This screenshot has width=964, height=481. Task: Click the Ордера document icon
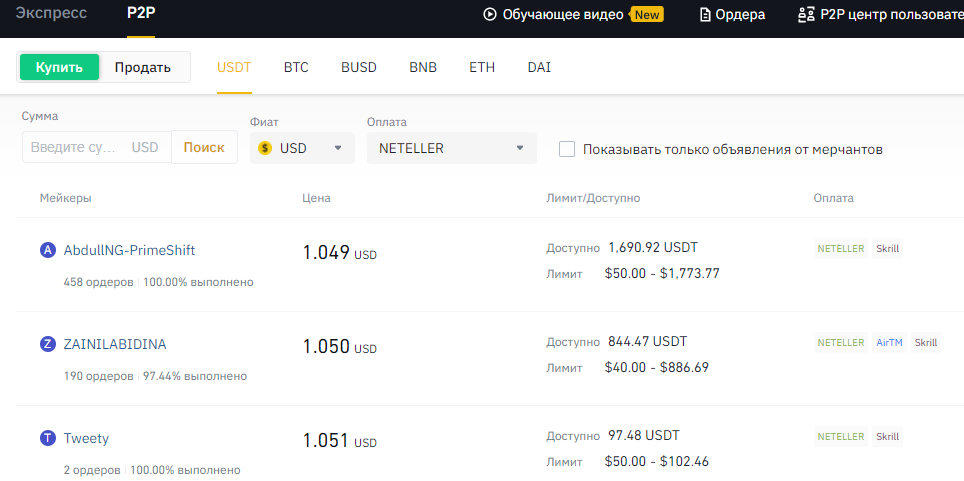coord(705,15)
